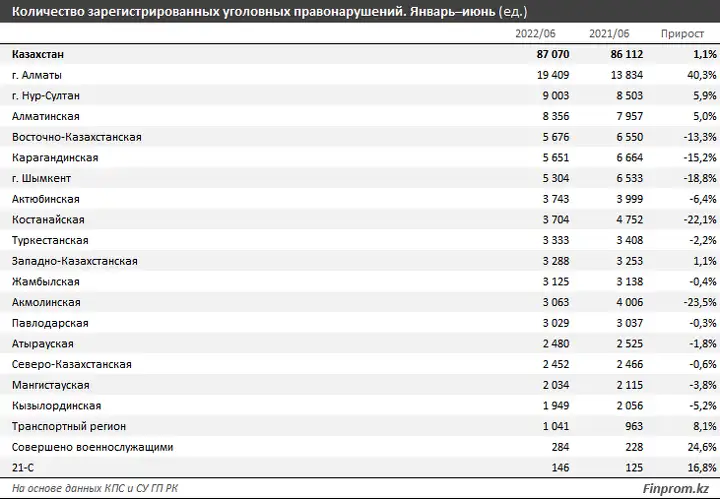Select the Казахстан row label
The width and height of the screenshot is (720, 499).
(x=38, y=54)
